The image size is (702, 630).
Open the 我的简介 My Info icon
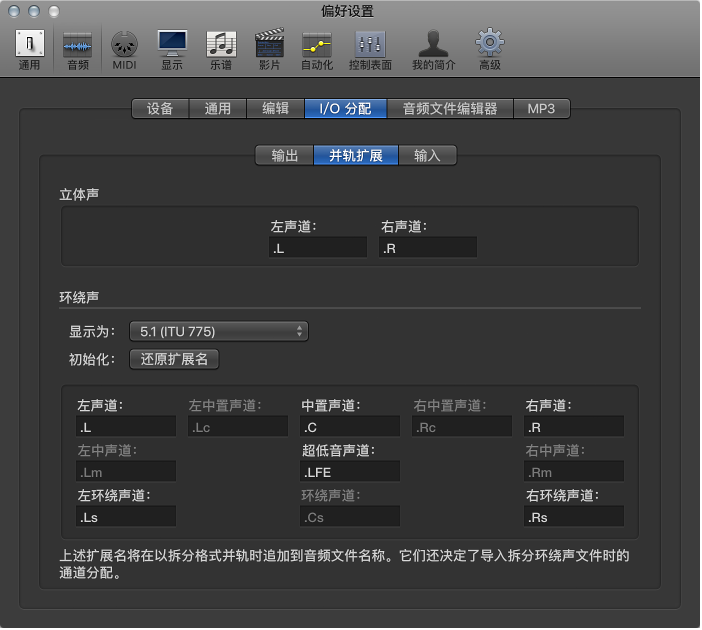pos(433,50)
